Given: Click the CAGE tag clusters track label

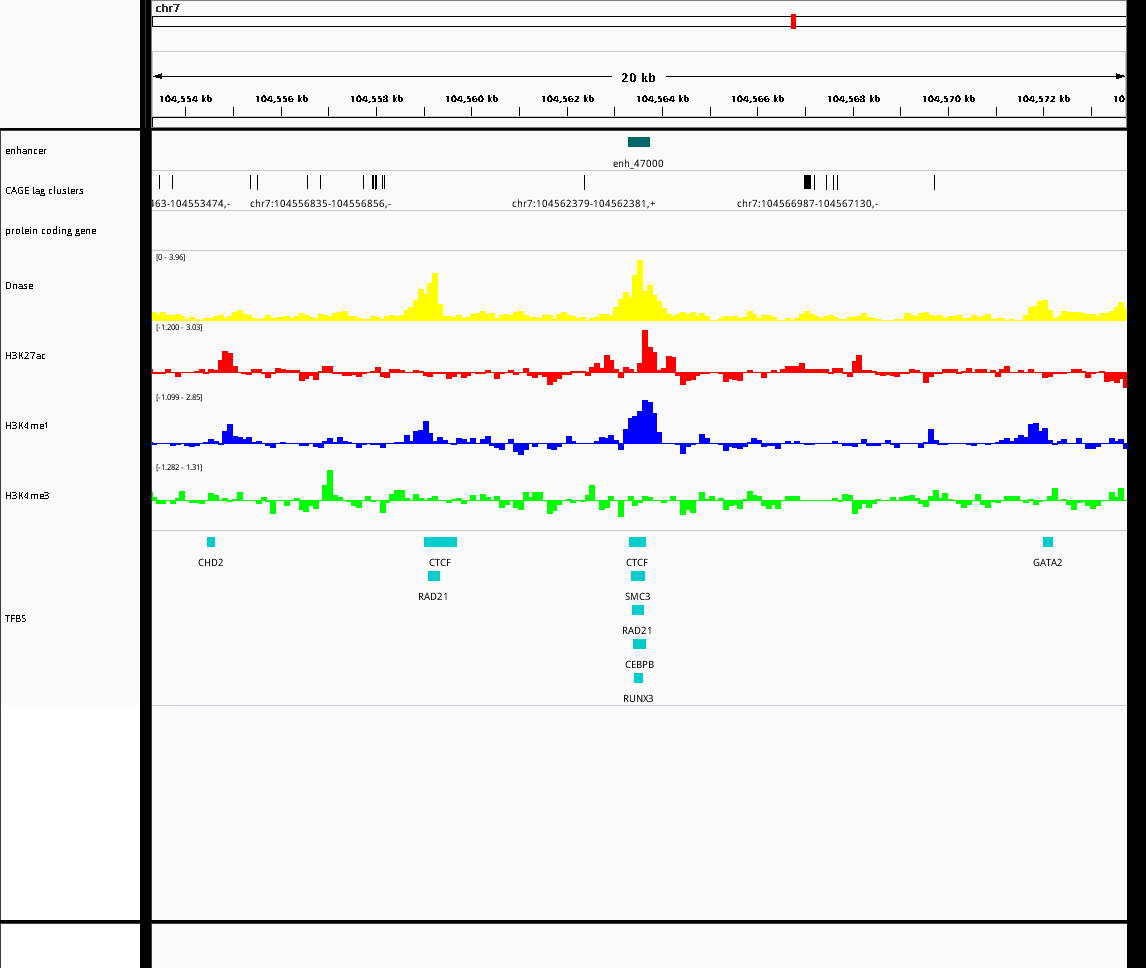Looking at the screenshot, I should (x=45, y=191).
